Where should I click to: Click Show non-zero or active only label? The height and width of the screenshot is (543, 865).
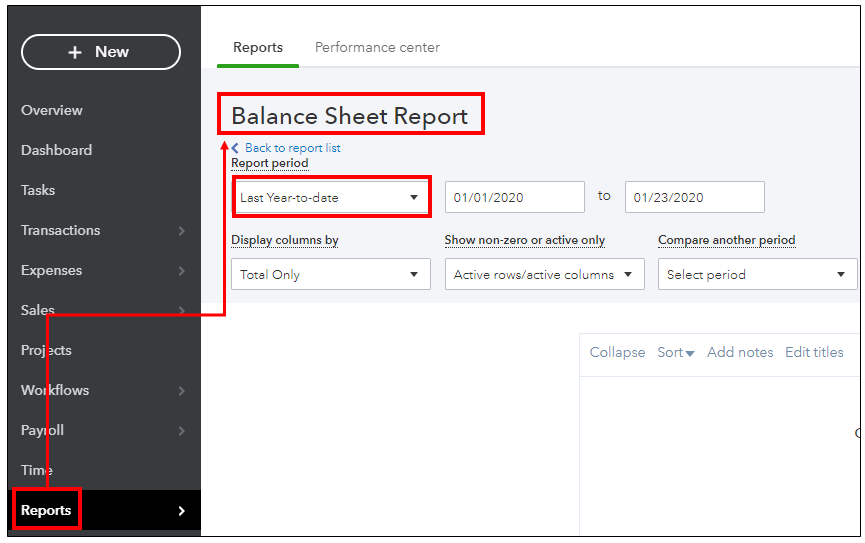(525, 240)
